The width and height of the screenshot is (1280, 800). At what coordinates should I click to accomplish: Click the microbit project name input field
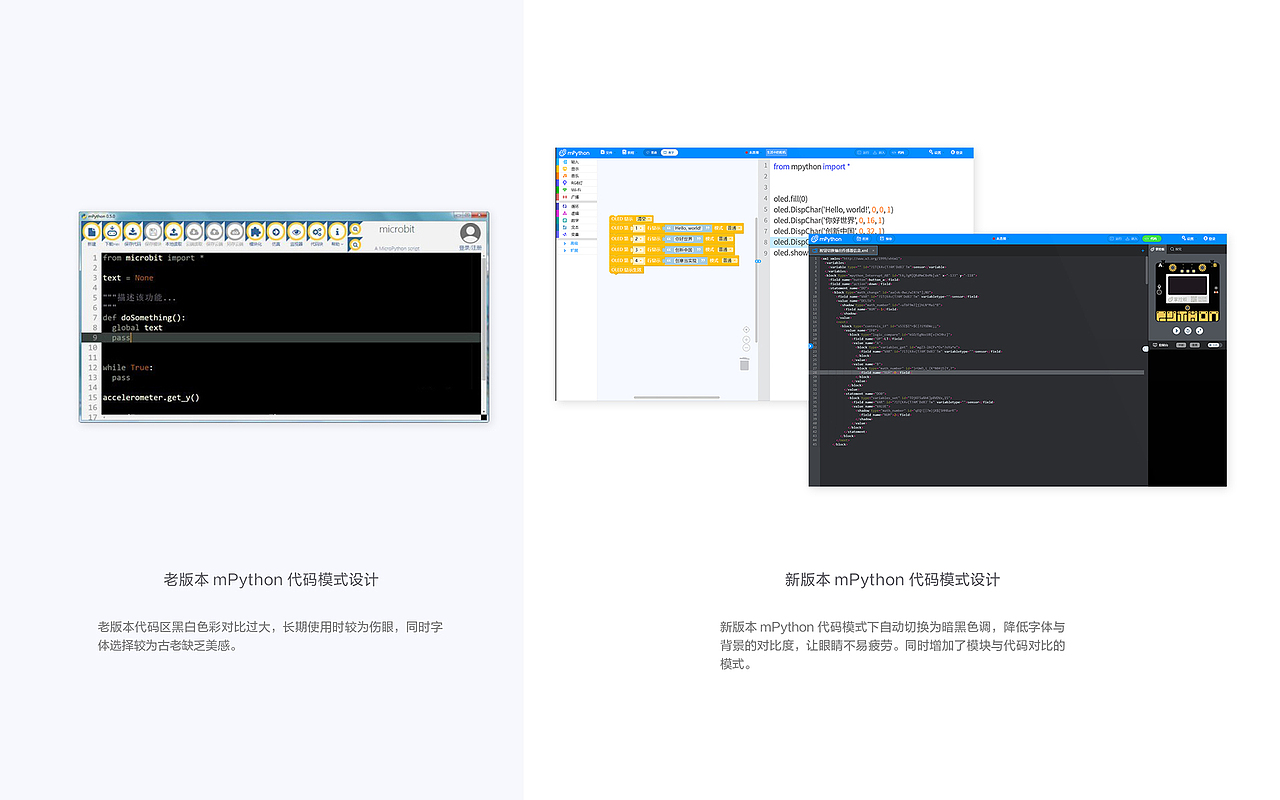(x=397, y=230)
